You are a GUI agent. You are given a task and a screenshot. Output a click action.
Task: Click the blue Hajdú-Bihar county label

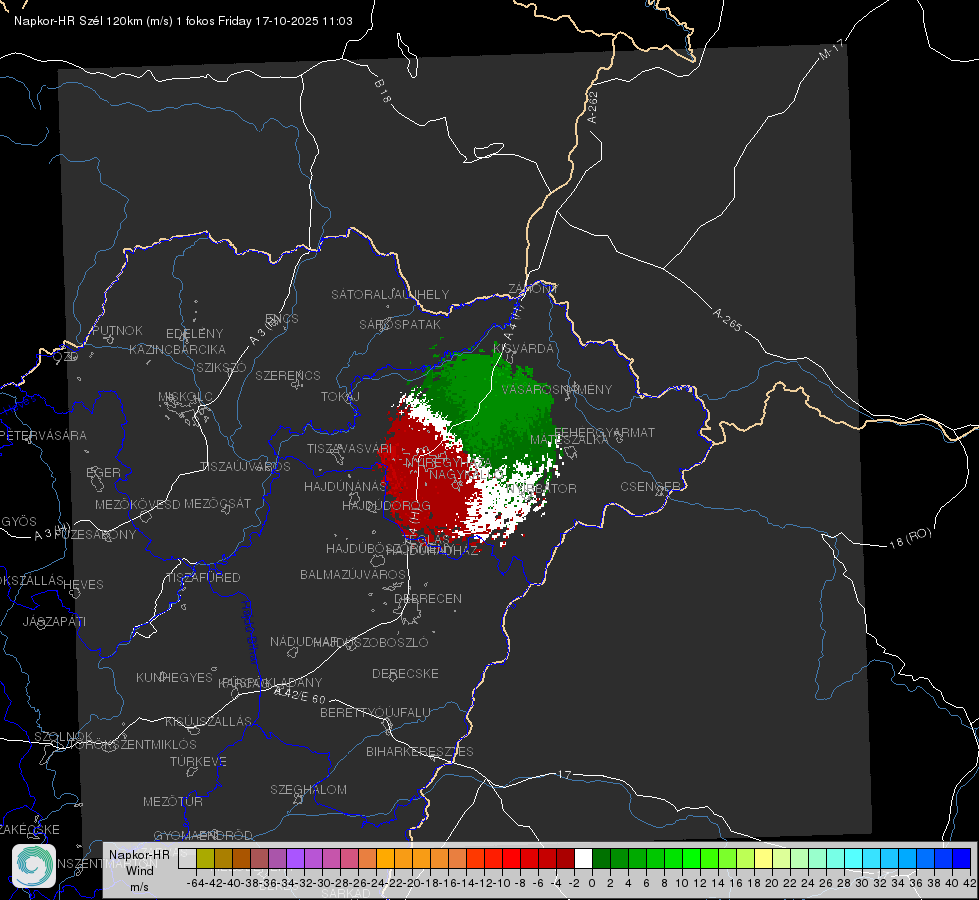250,632
